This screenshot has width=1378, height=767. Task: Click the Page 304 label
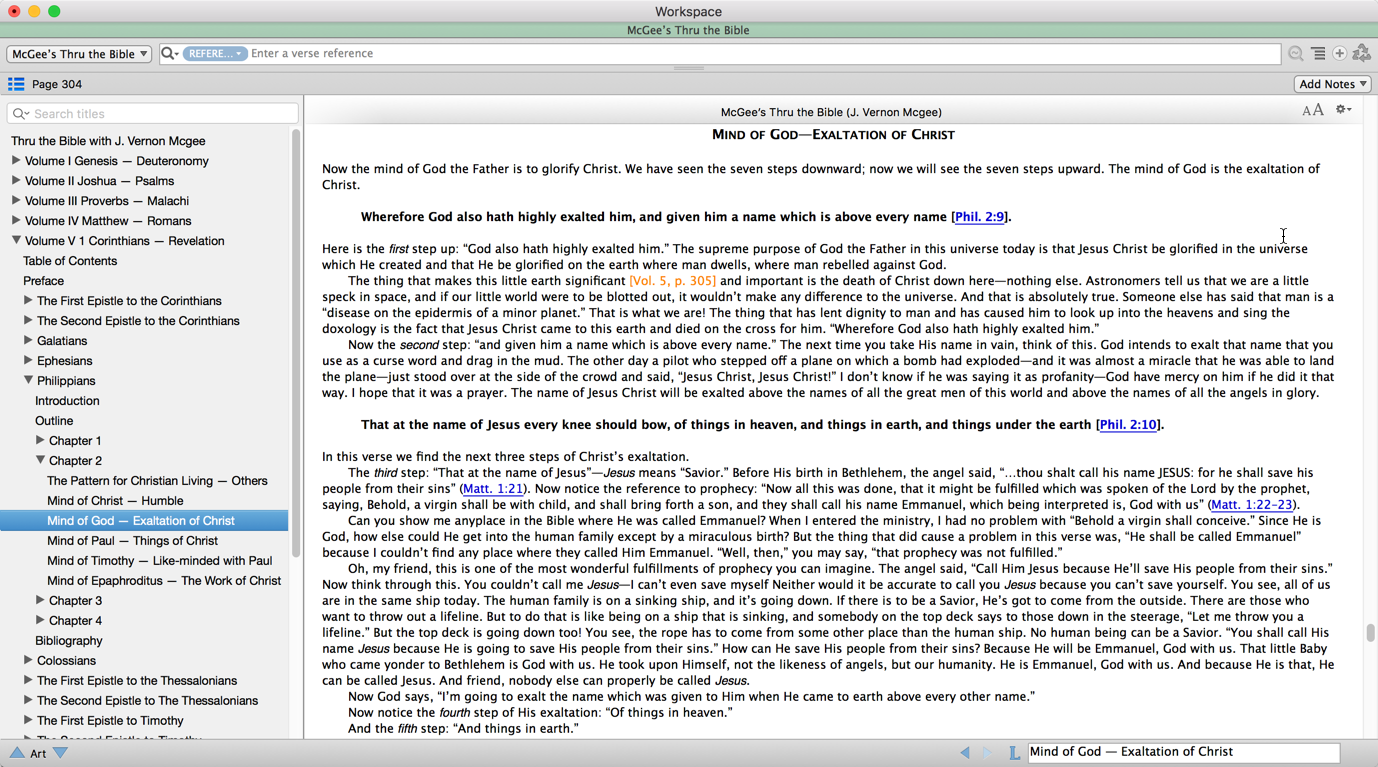tap(57, 84)
